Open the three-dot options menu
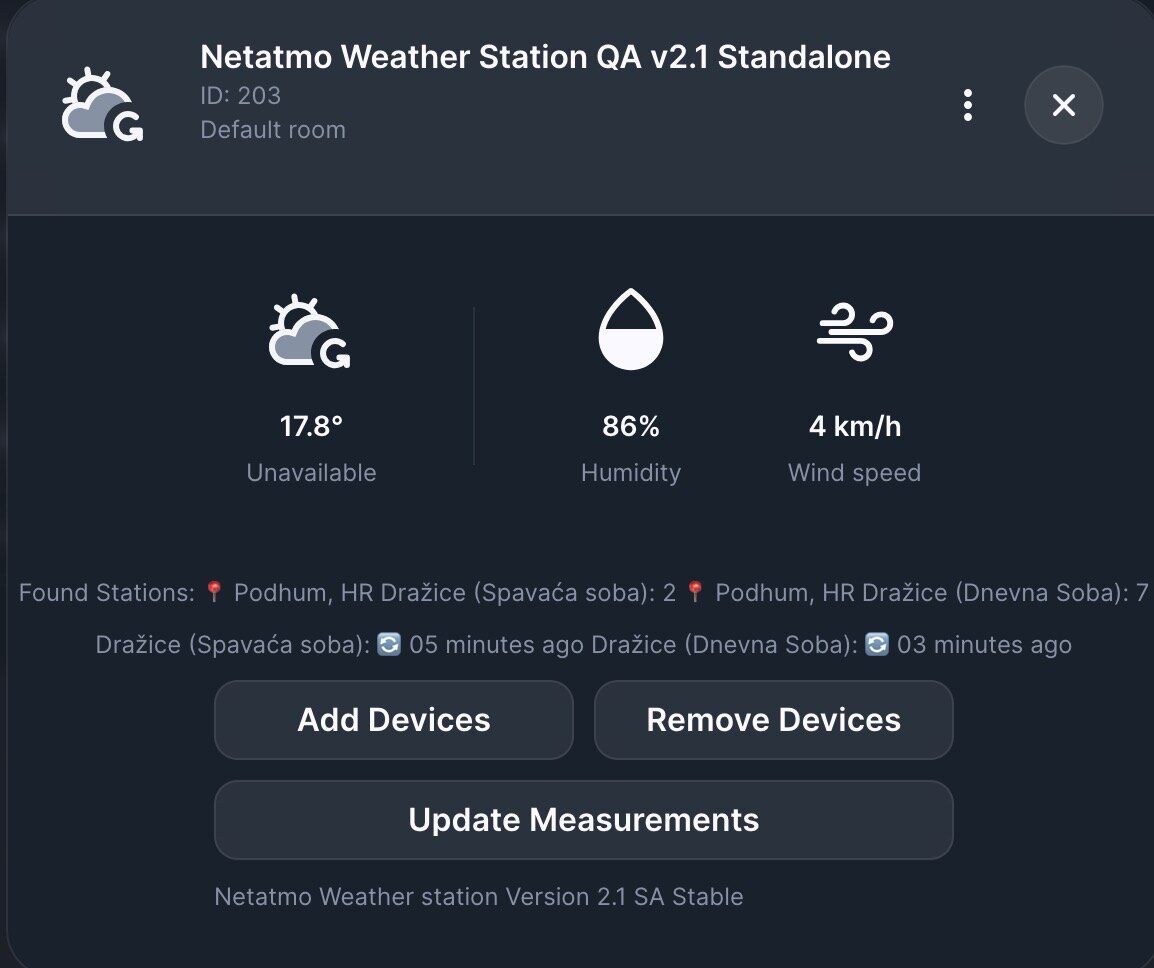Image resolution: width=1154 pixels, height=968 pixels. click(x=968, y=105)
